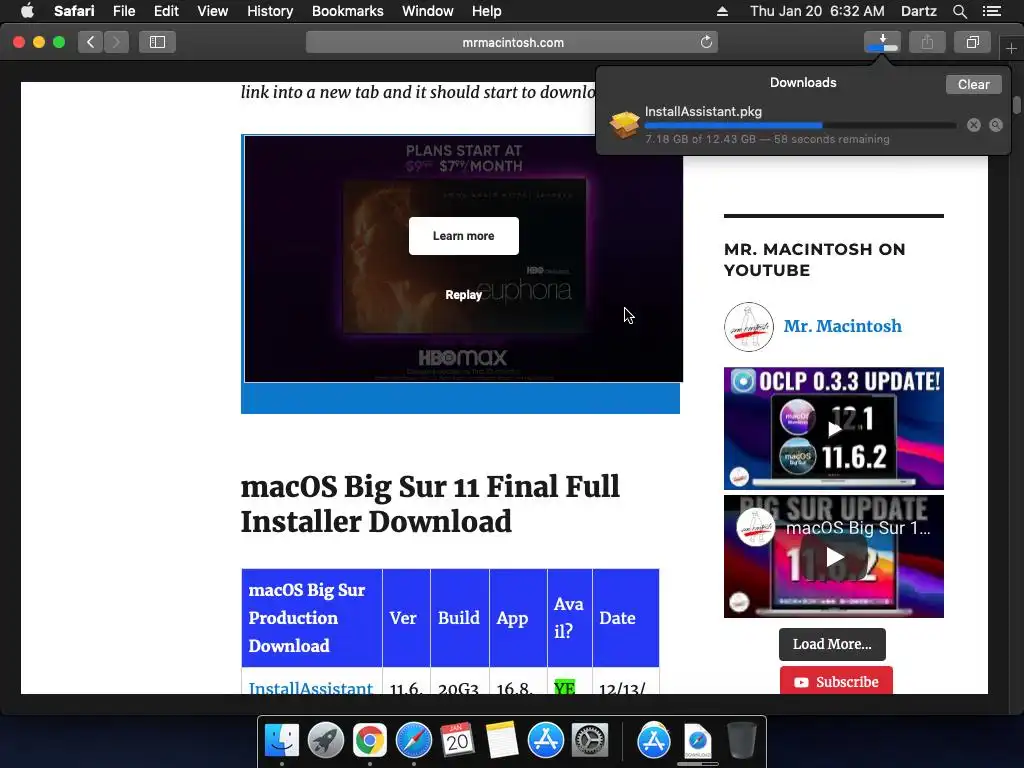Stop the InstallAssistant.pkg download
Screen dimensions: 1024x768
tap(974, 125)
